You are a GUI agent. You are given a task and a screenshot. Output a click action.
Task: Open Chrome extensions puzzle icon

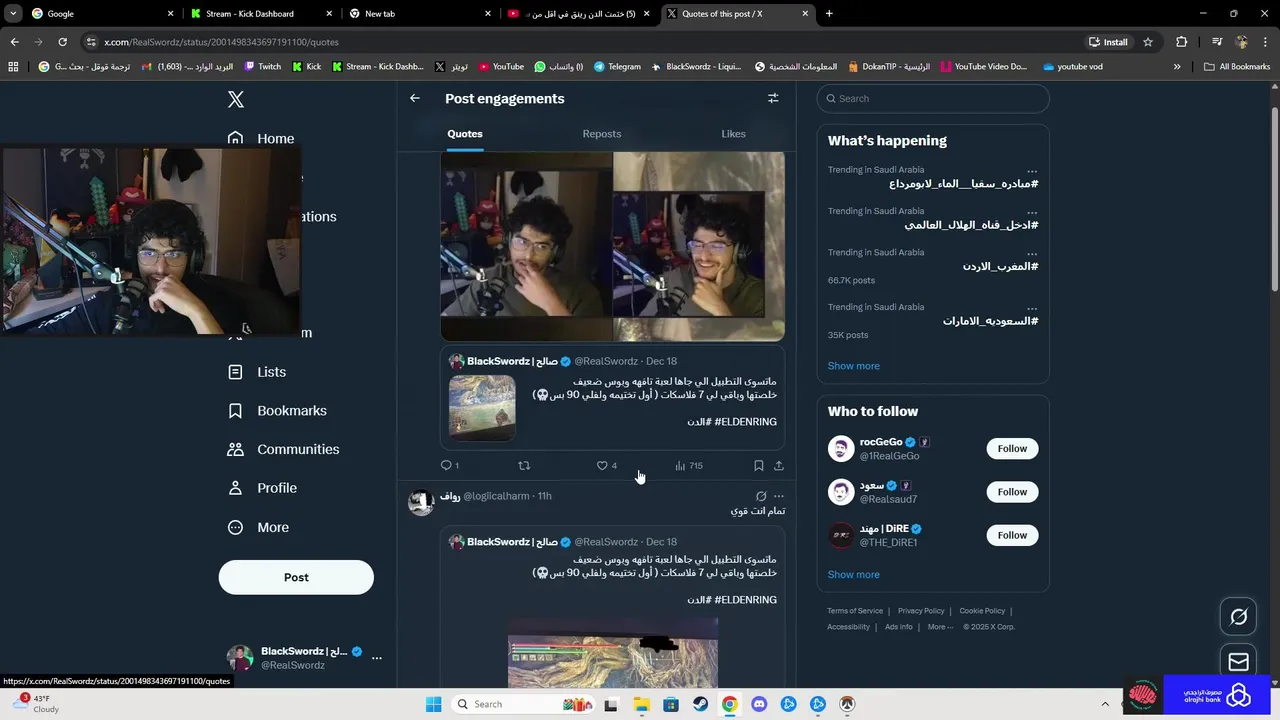pyautogui.click(x=1181, y=42)
